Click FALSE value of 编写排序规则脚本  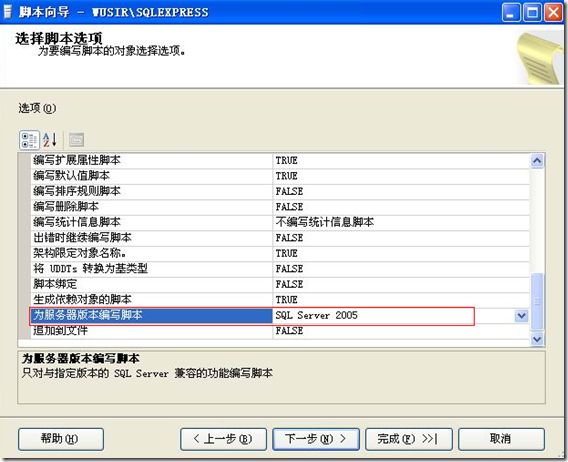coord(401,192)
